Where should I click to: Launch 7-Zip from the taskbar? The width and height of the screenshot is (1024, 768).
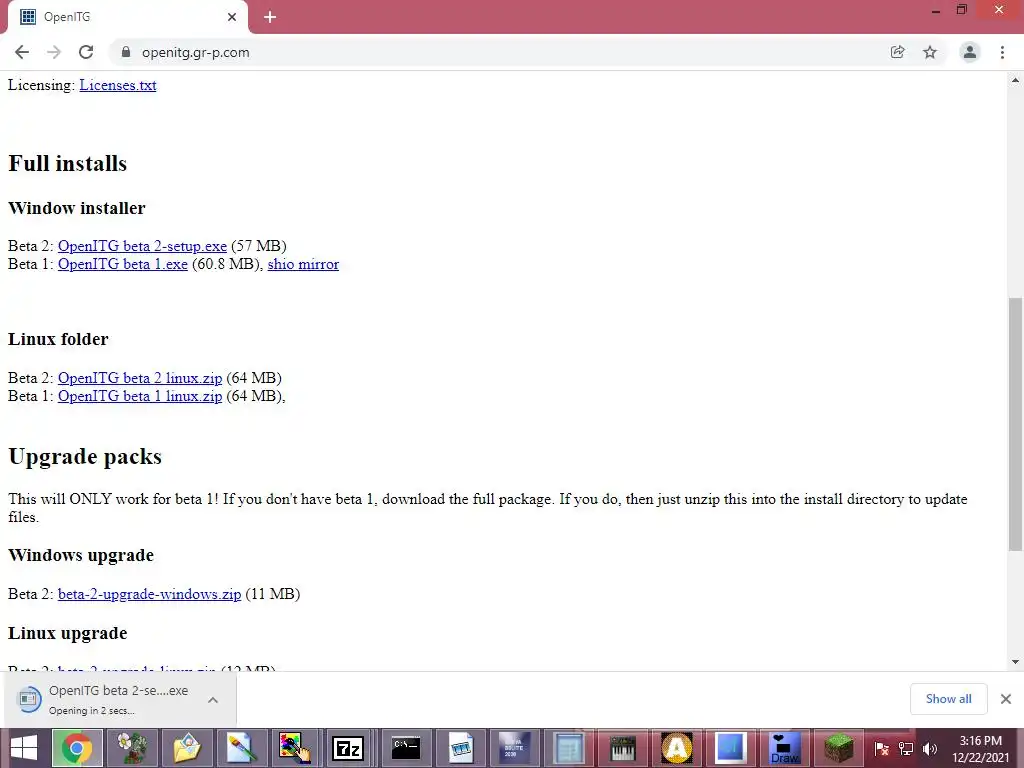347,748
